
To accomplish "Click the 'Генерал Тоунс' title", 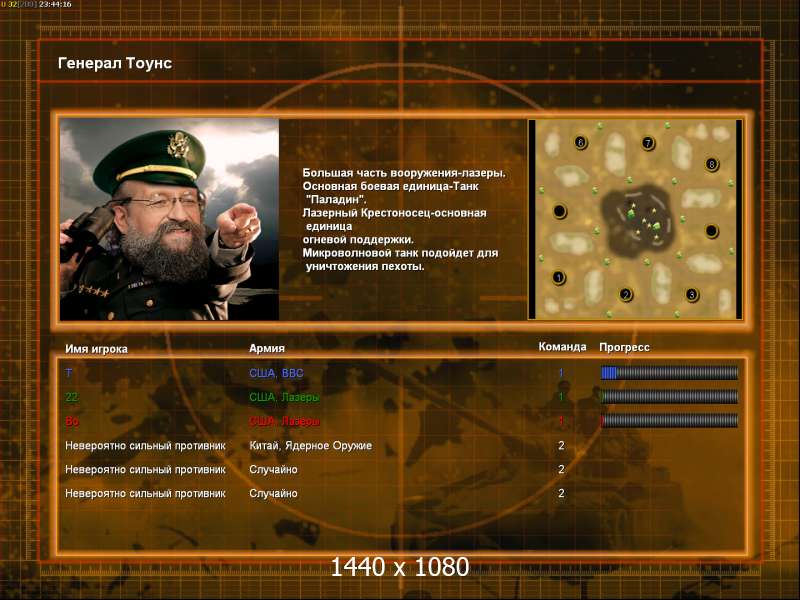I will 115,63.
